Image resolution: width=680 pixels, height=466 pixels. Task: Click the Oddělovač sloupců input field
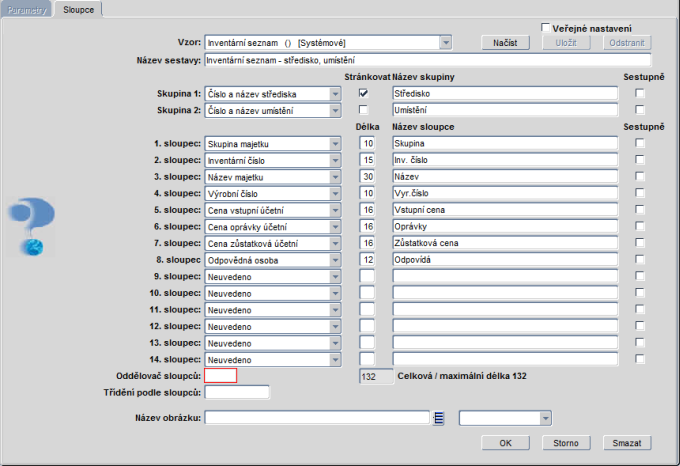(221, 375)
